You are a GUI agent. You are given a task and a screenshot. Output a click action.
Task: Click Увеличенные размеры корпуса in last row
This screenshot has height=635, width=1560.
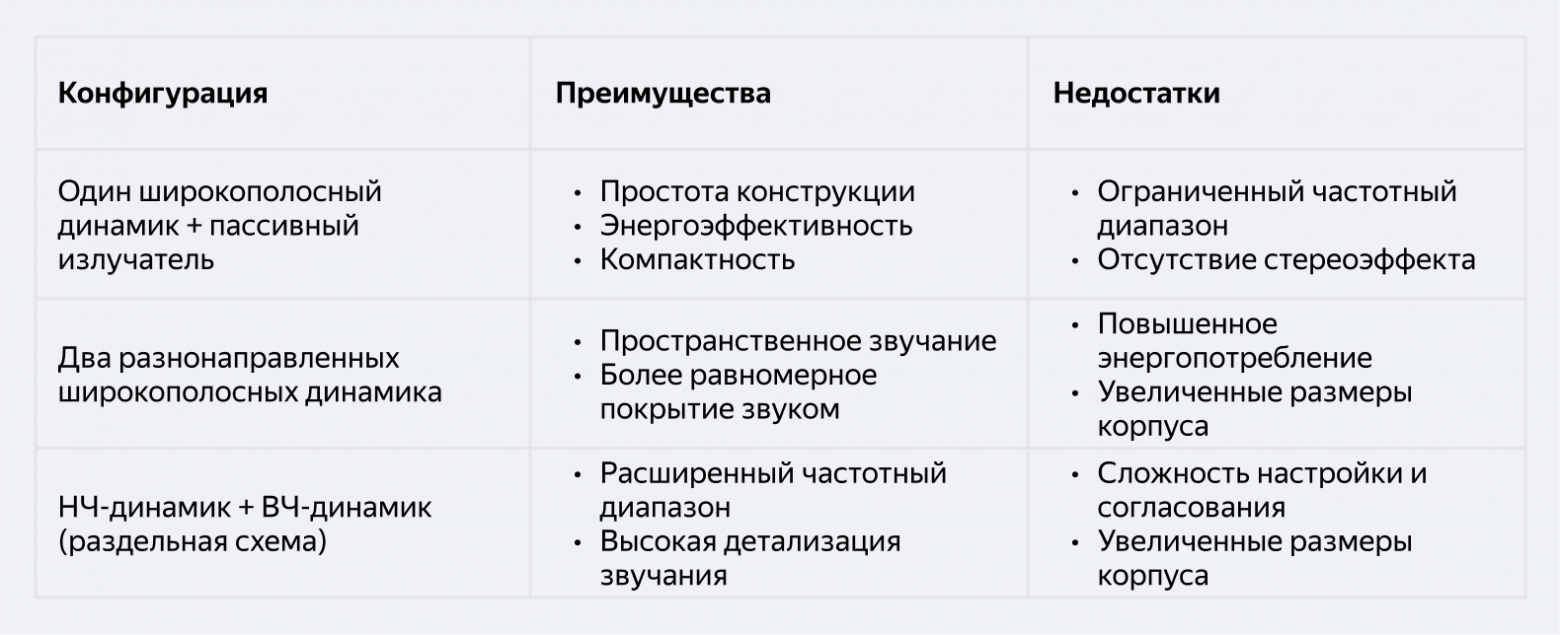(x=1255, y=558)
